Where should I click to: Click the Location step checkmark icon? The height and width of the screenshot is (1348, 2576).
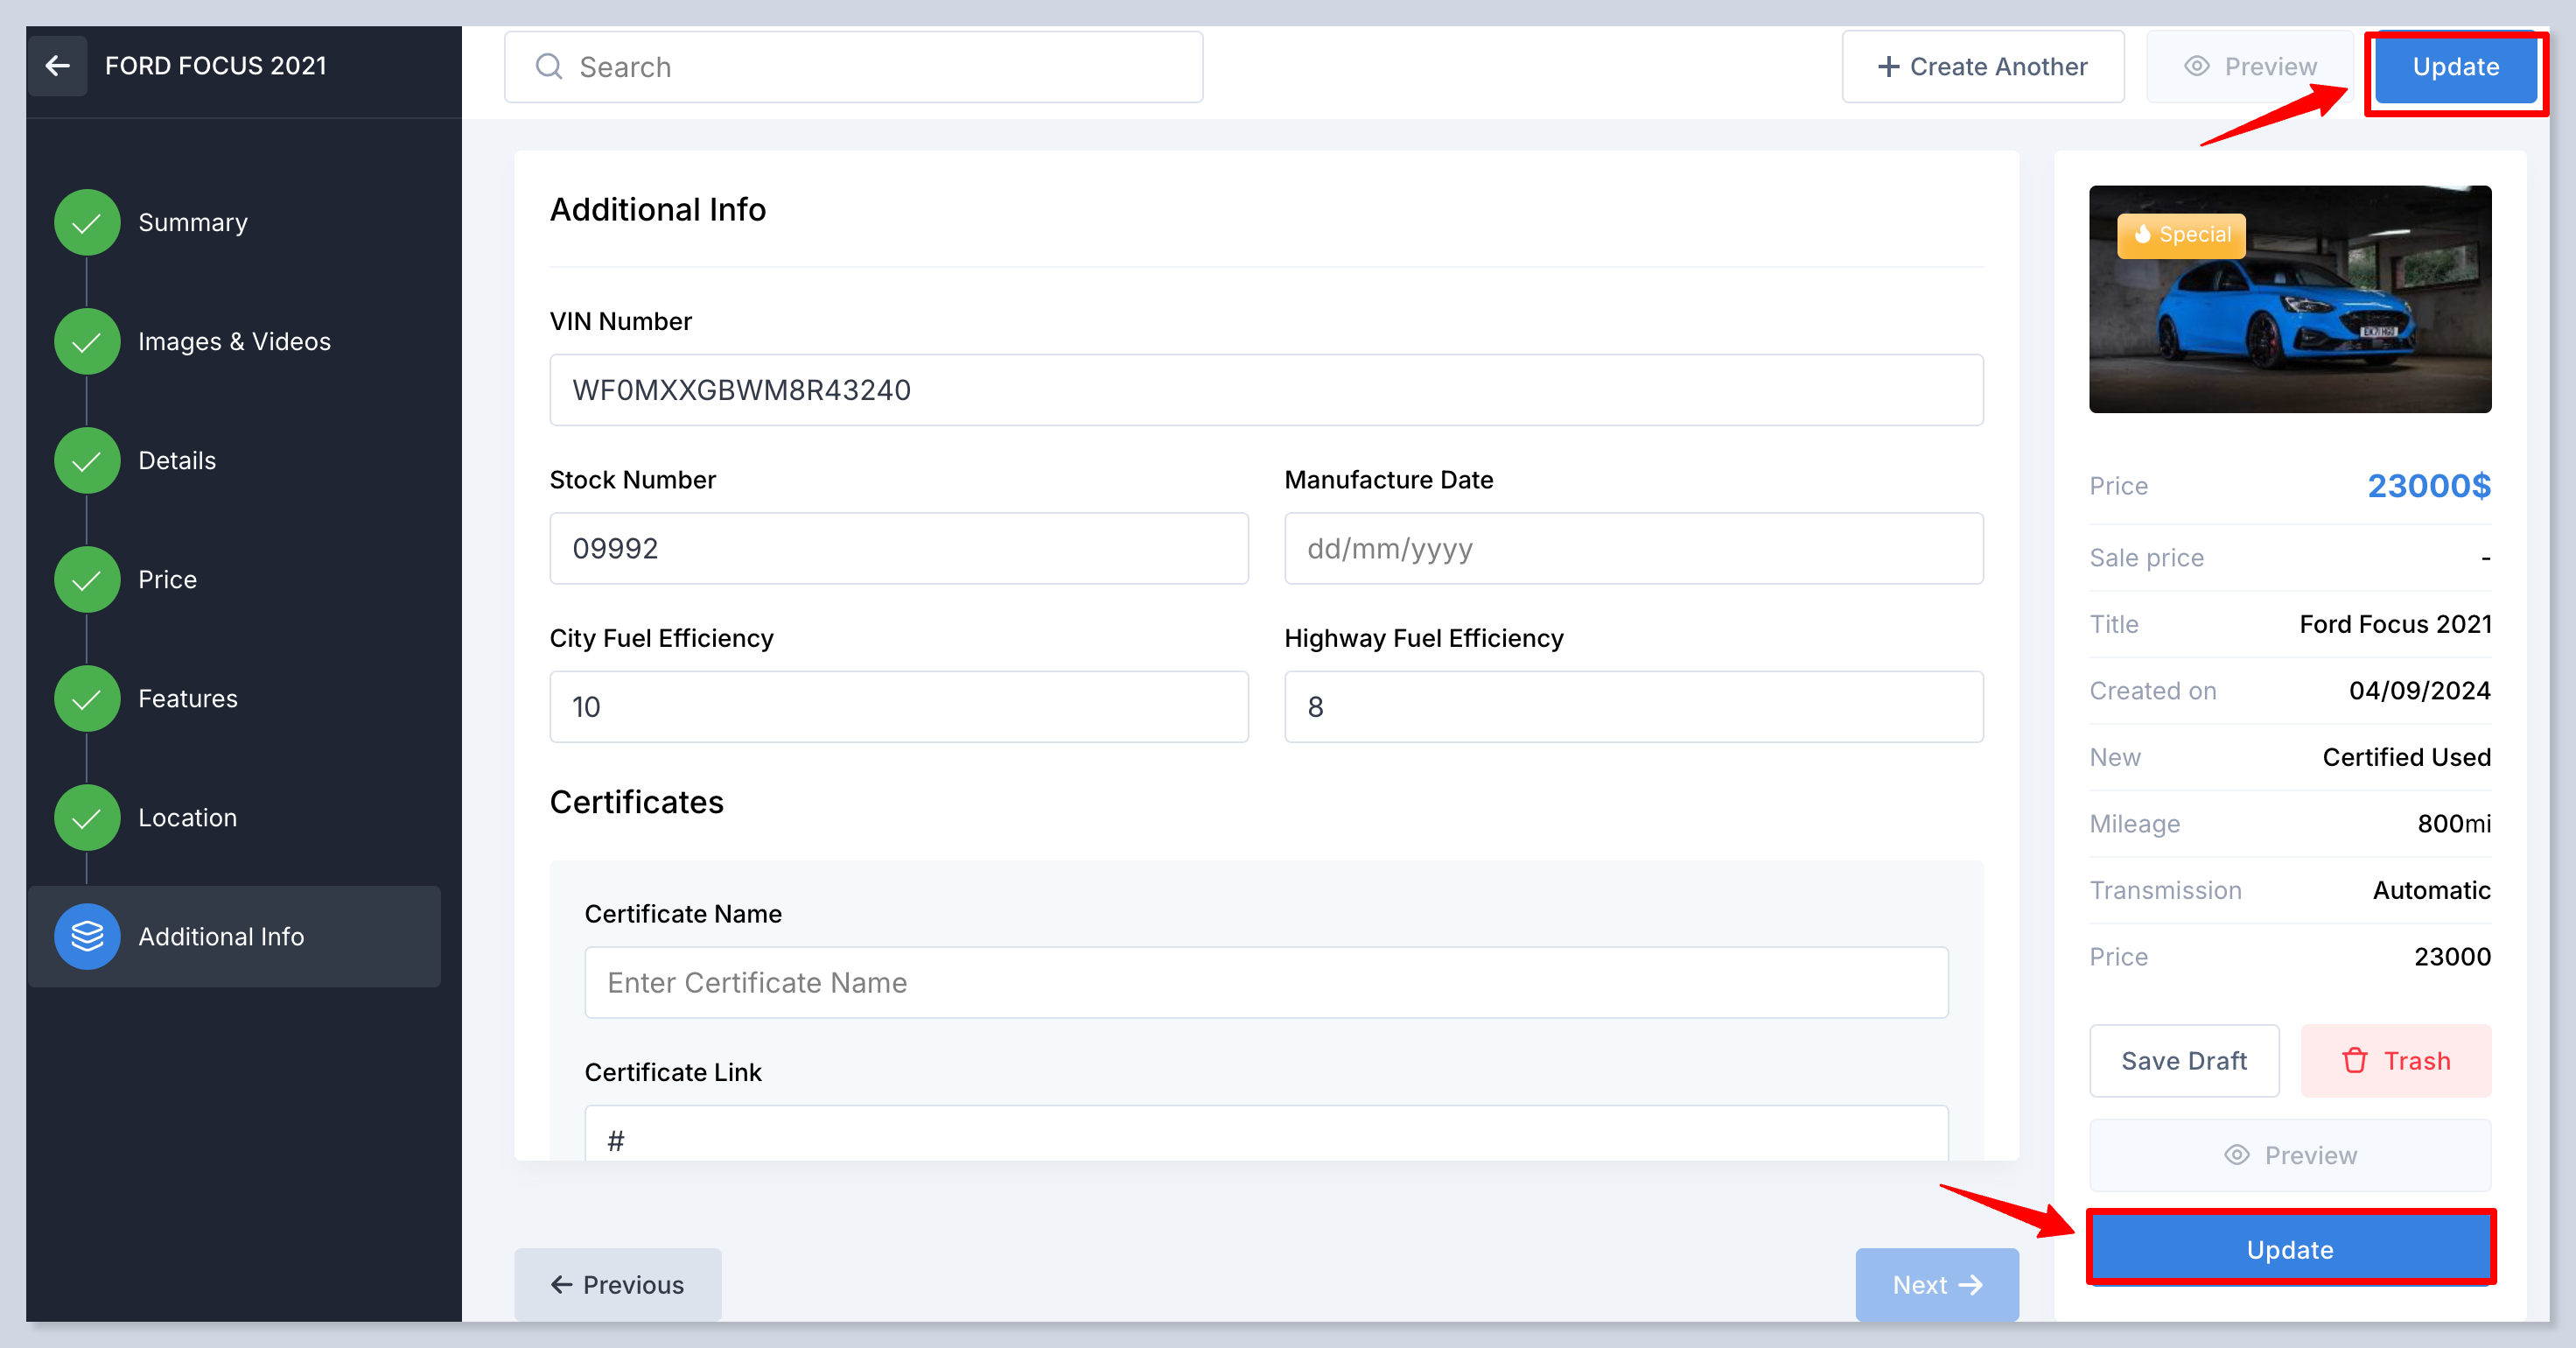[87, 817]
